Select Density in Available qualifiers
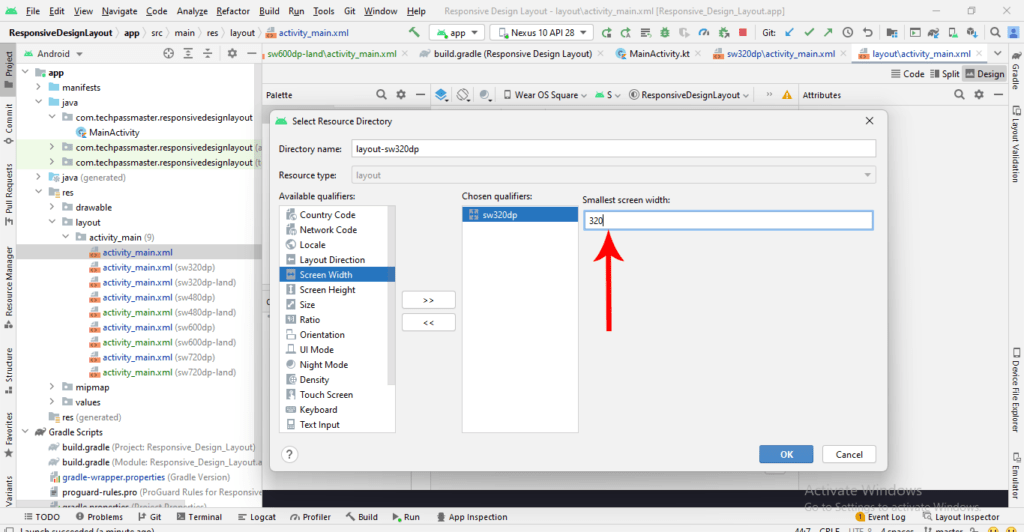Viewport: 1024px width, 532px height. click(314, 379)
